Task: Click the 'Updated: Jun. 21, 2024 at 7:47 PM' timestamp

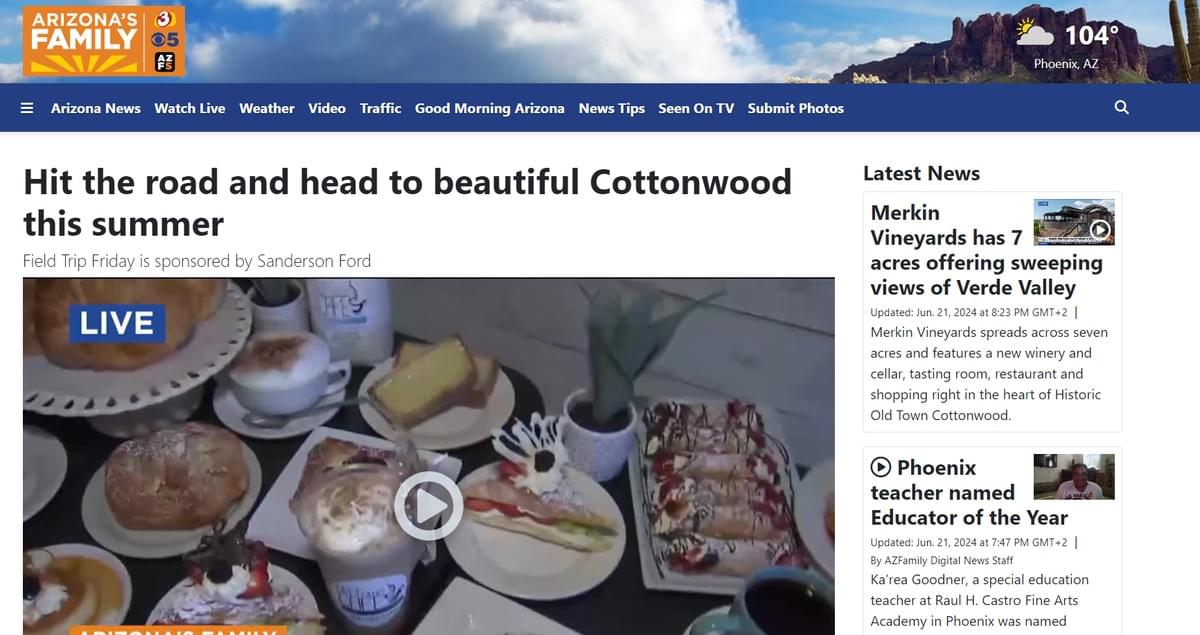Action: 969,542
